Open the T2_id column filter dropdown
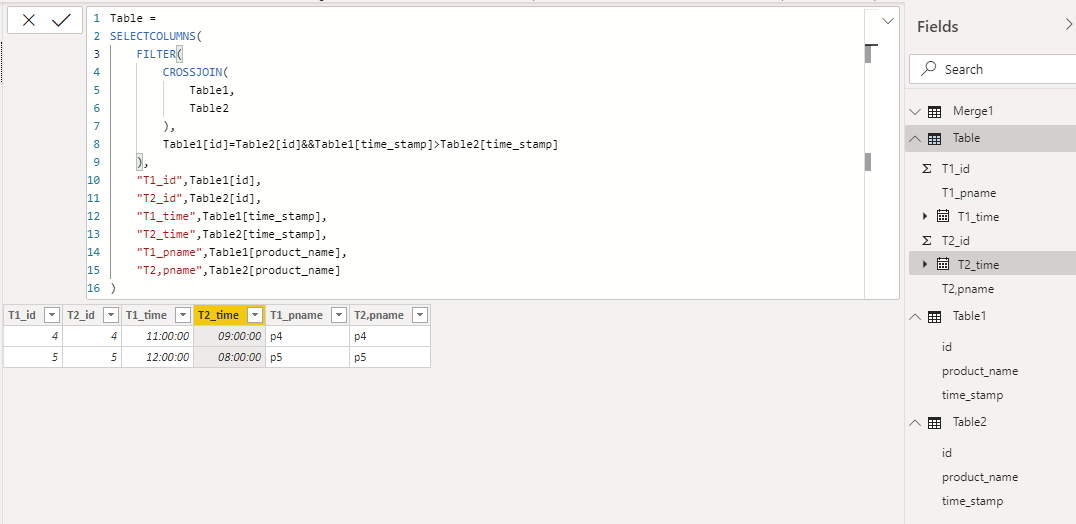The height and width of the screenshot is (524, 1076). click(x=110, y=315)
